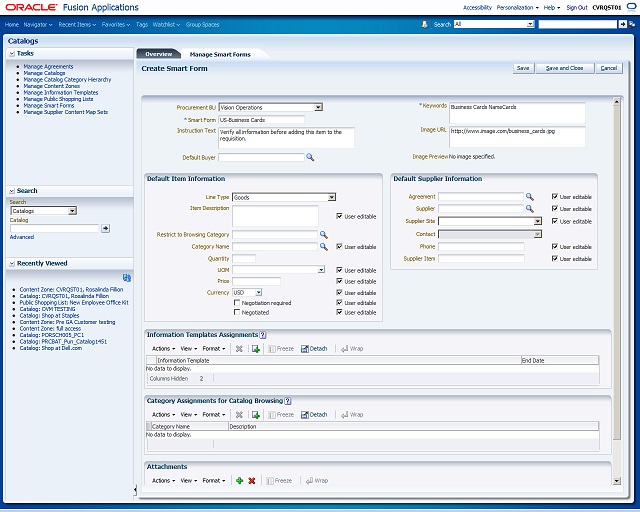Click the add row icon in Category Assignments toolbar
The height and width of the screenshot is (512, 640).
(256, 415)
